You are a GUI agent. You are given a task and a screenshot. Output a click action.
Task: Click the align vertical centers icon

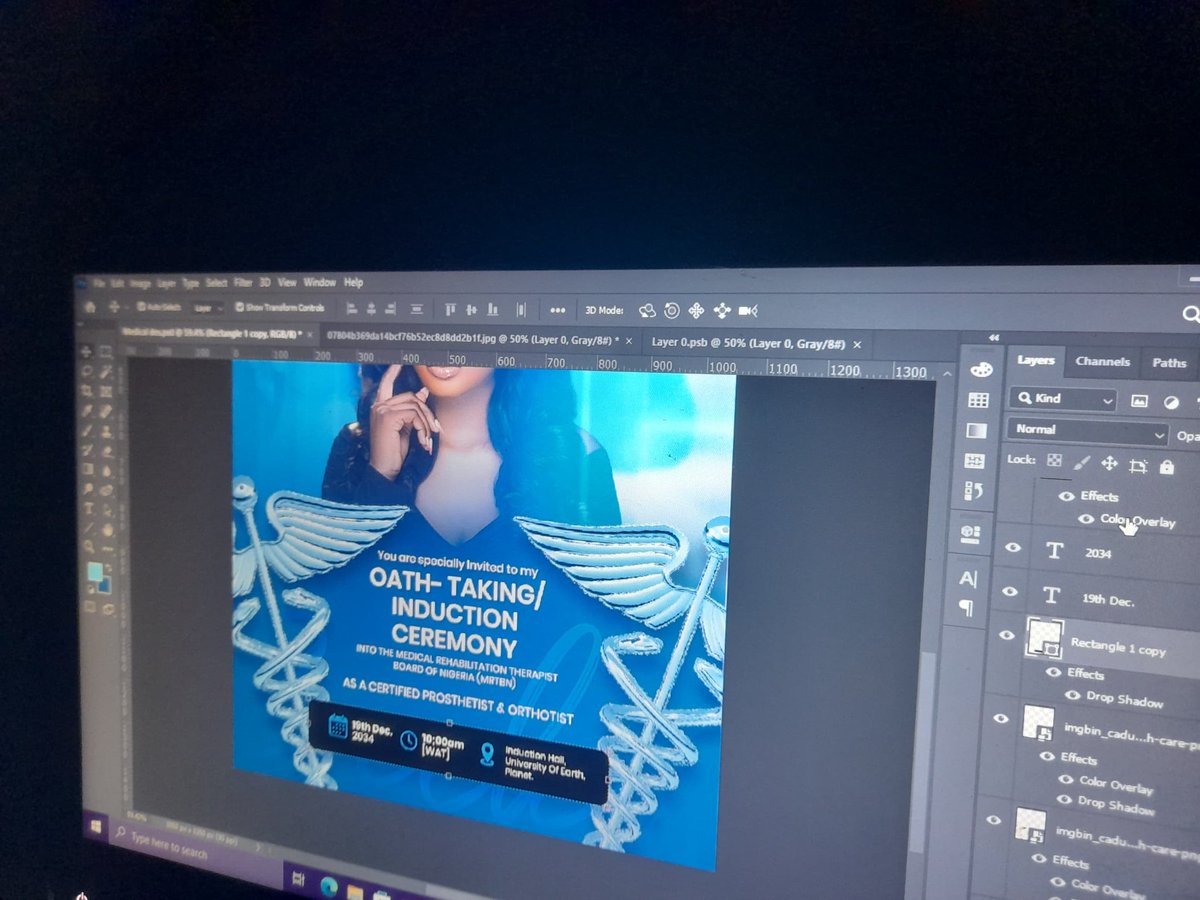click(472, 310)
